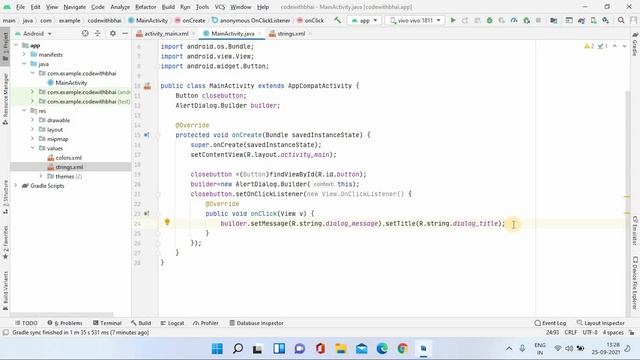
Task: Open the Refactor menu
Action: (x=146, y=7)
